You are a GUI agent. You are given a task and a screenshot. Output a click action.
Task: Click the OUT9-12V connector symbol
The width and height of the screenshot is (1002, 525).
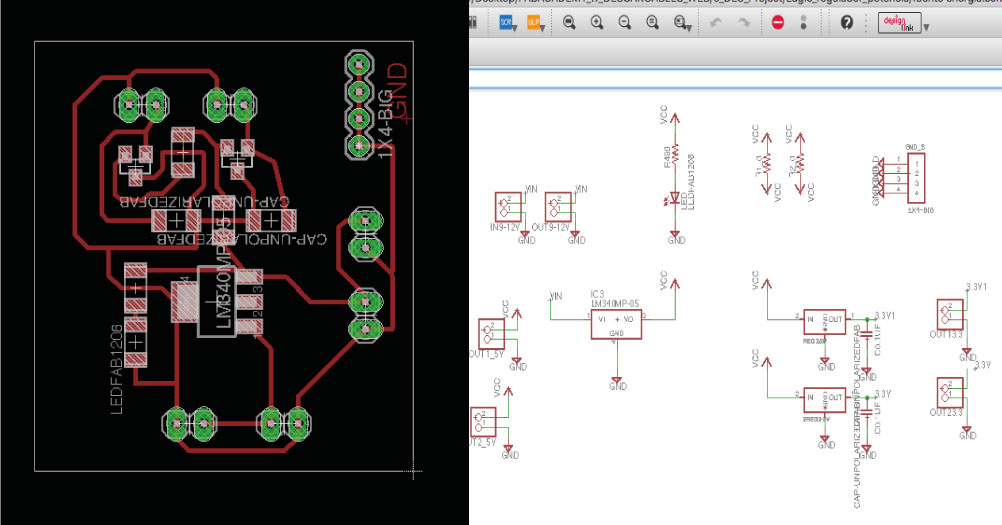pyautogui.click(x=559, y=208)
